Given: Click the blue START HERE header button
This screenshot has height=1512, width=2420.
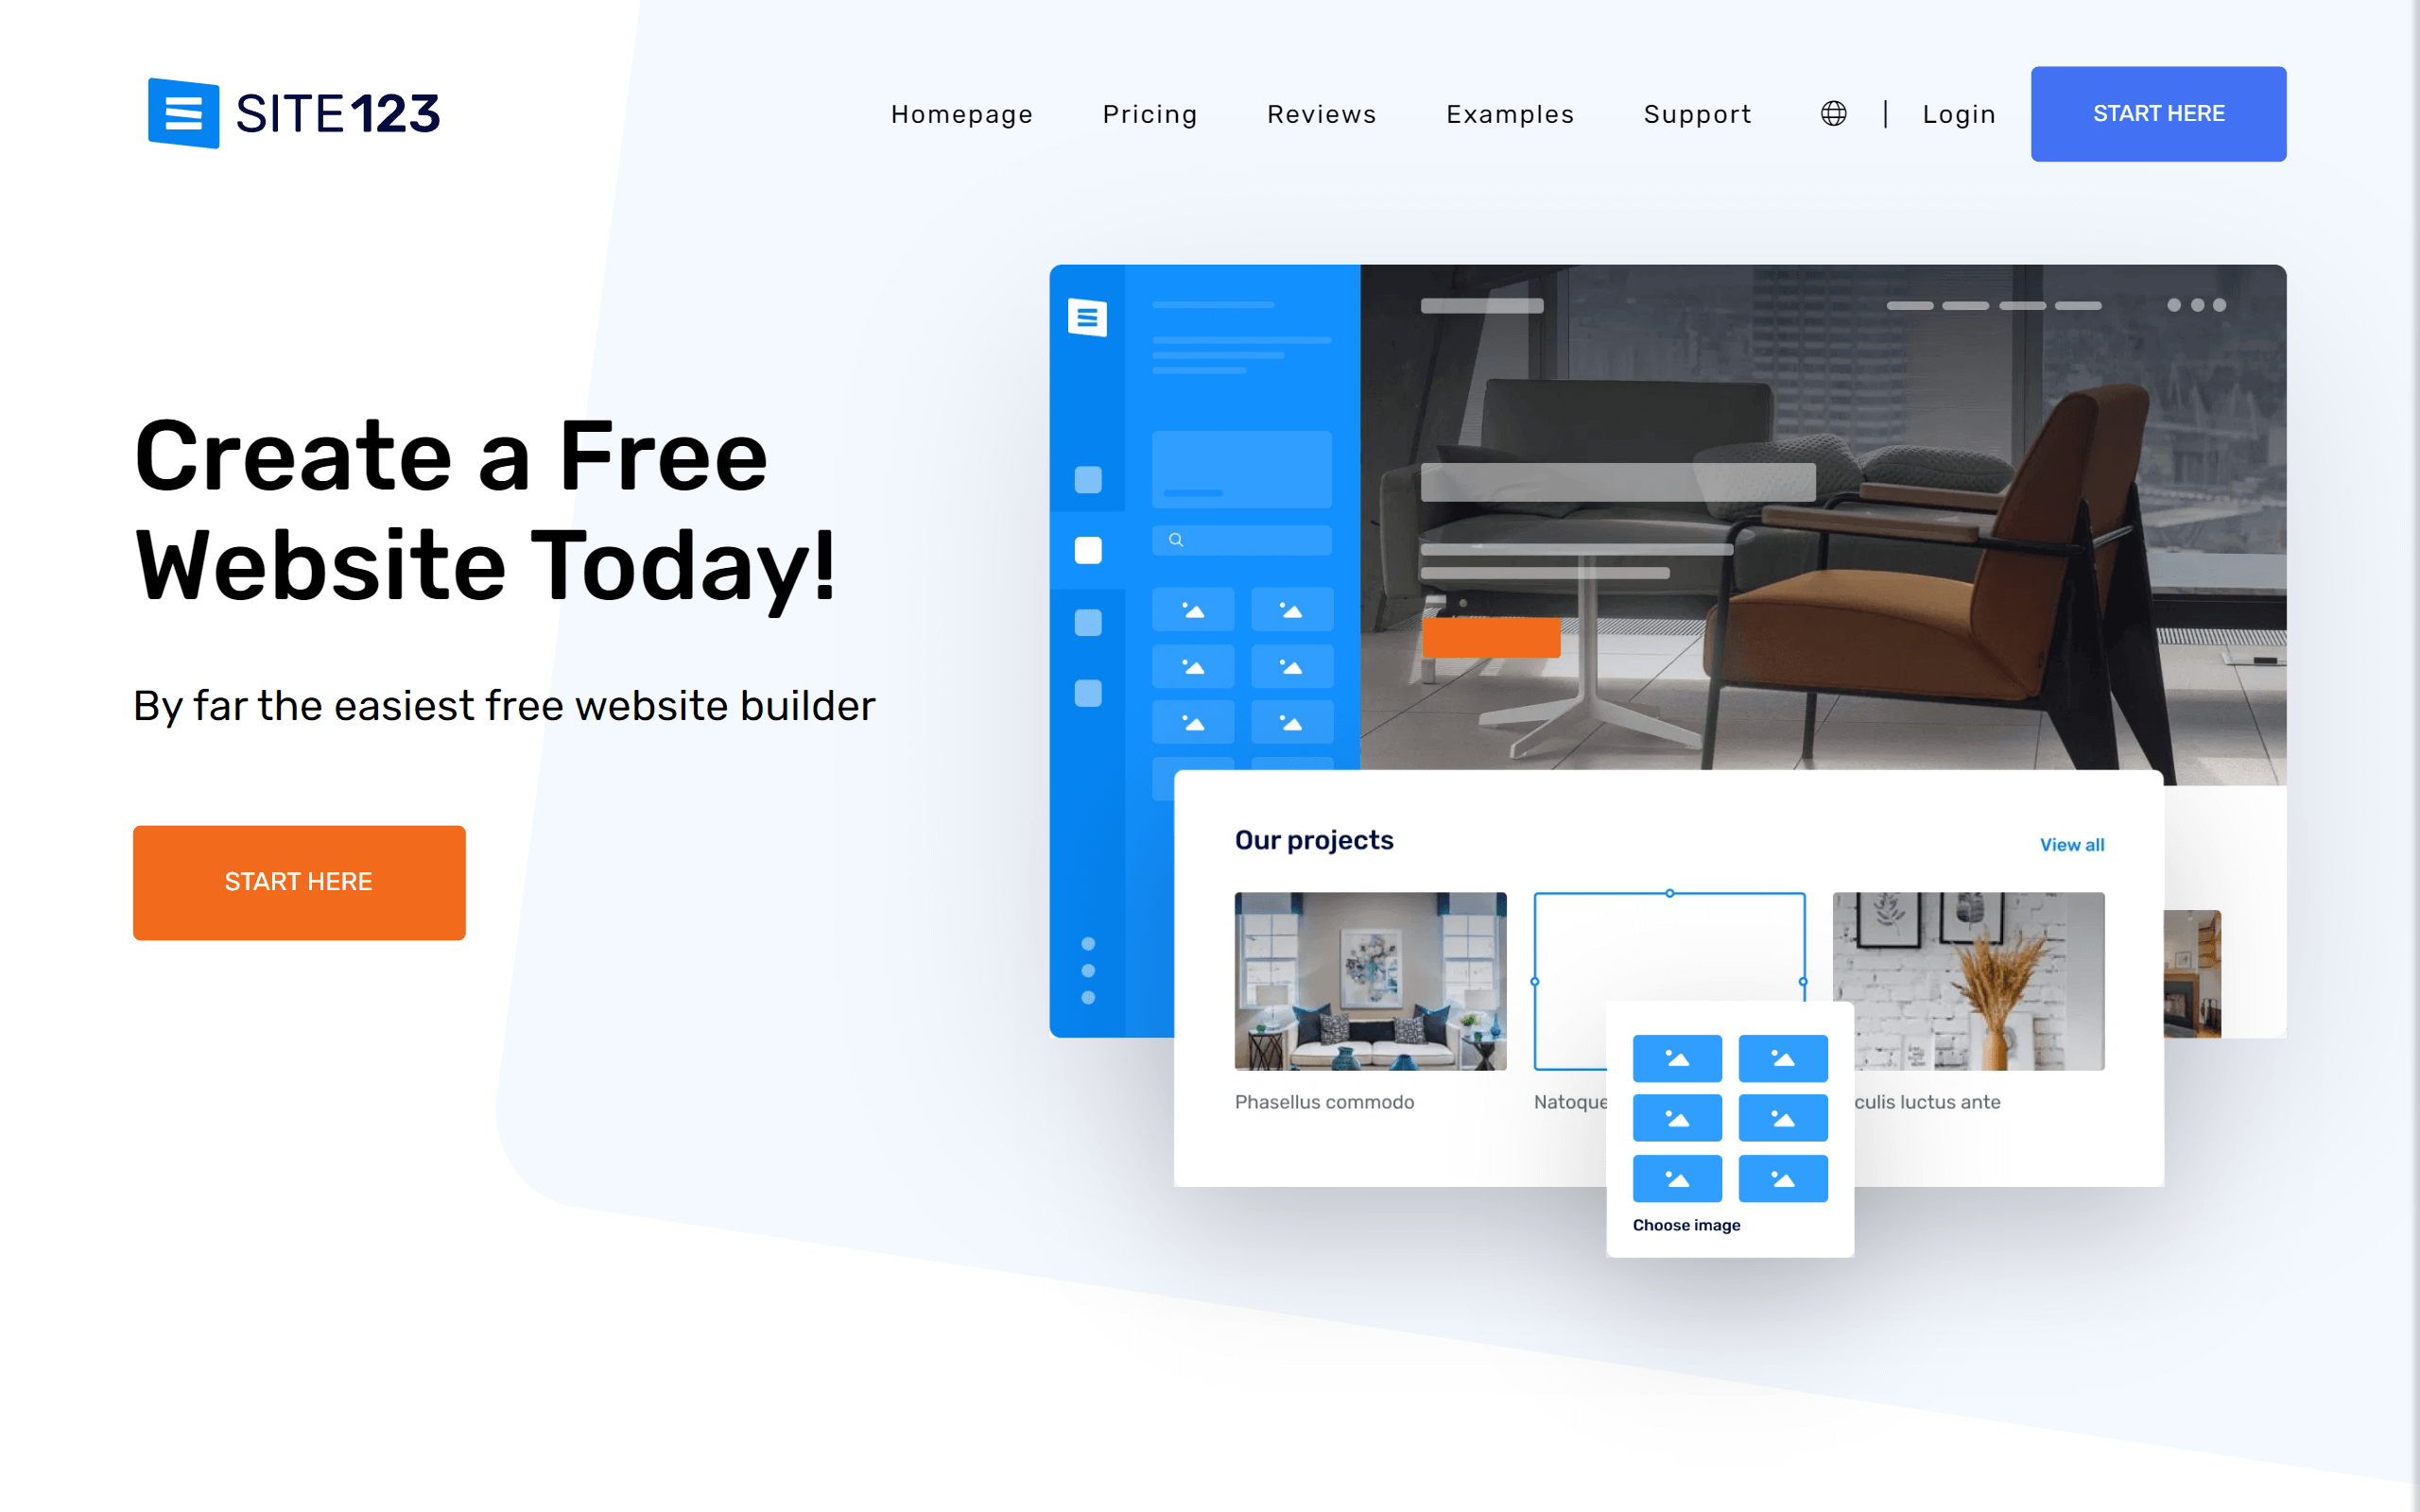Looking at the screenshot, I should click(2159, 113).
